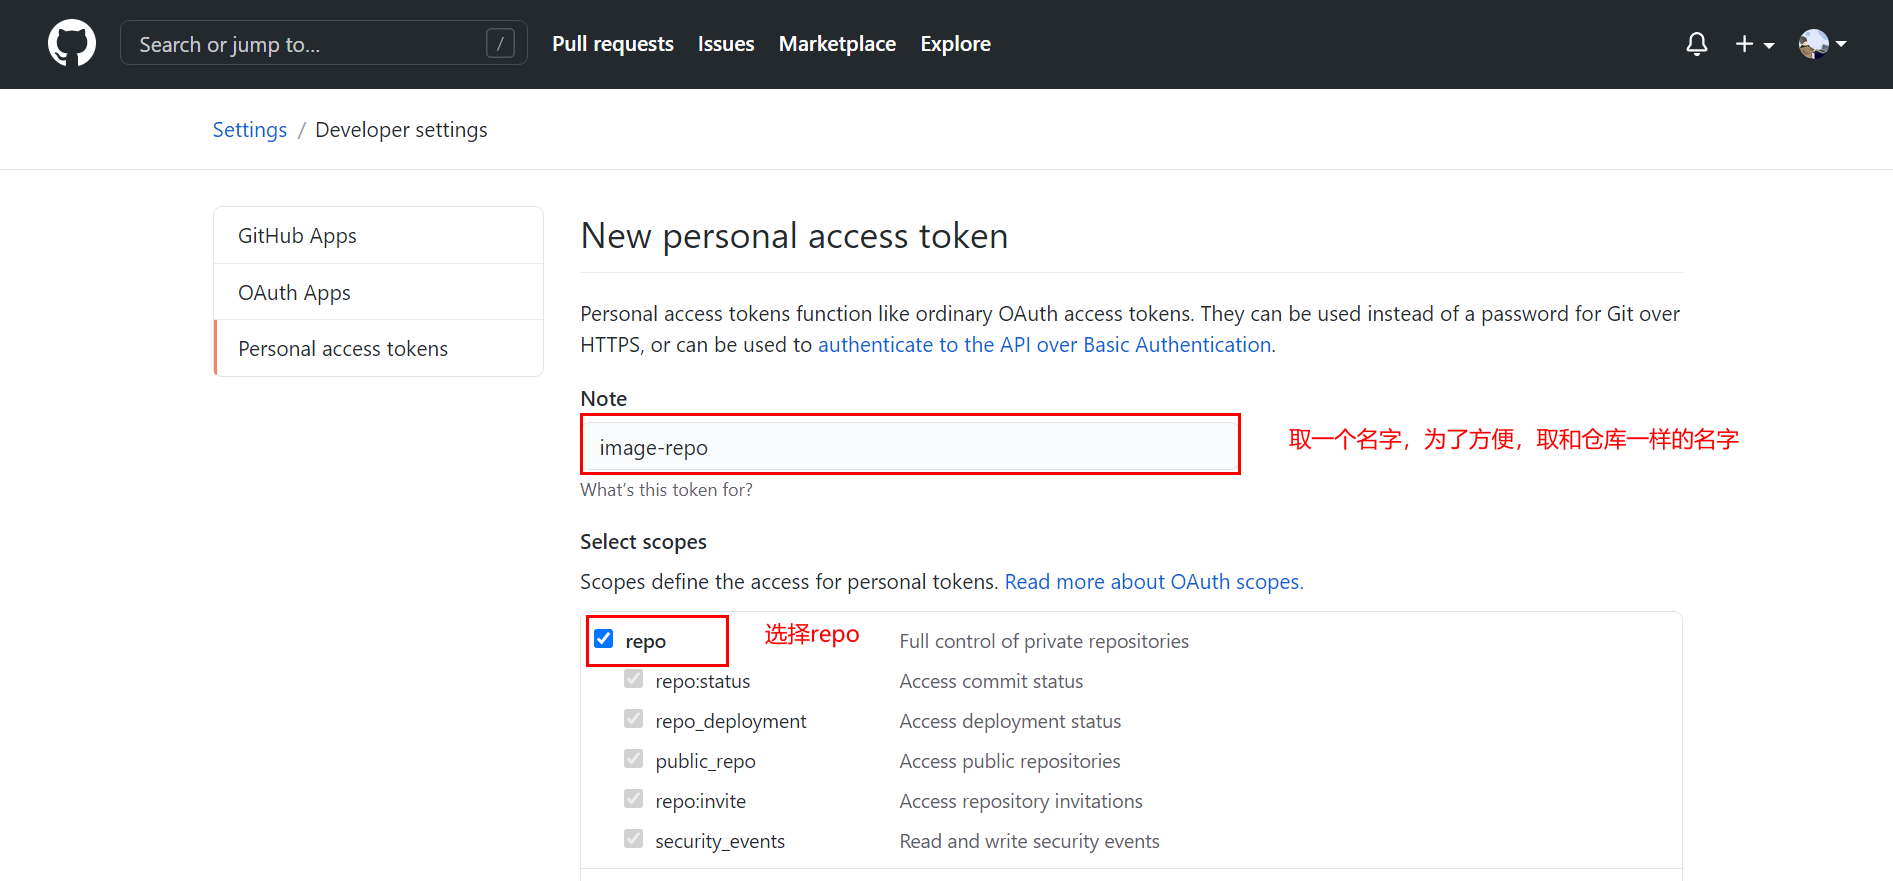Follow the authenticate to the API link
The width and height of the screenshot is (1893, 881).
coord(1047,345)
